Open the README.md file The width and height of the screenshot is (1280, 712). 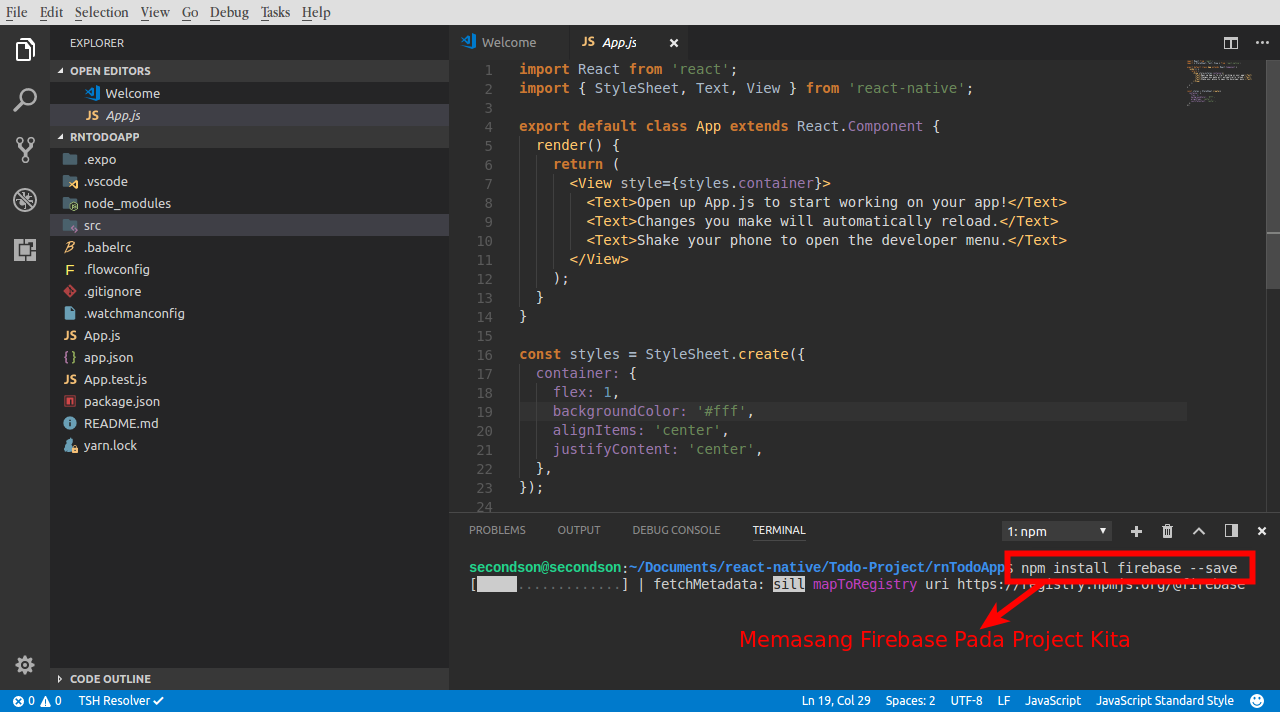pos(250,423)
